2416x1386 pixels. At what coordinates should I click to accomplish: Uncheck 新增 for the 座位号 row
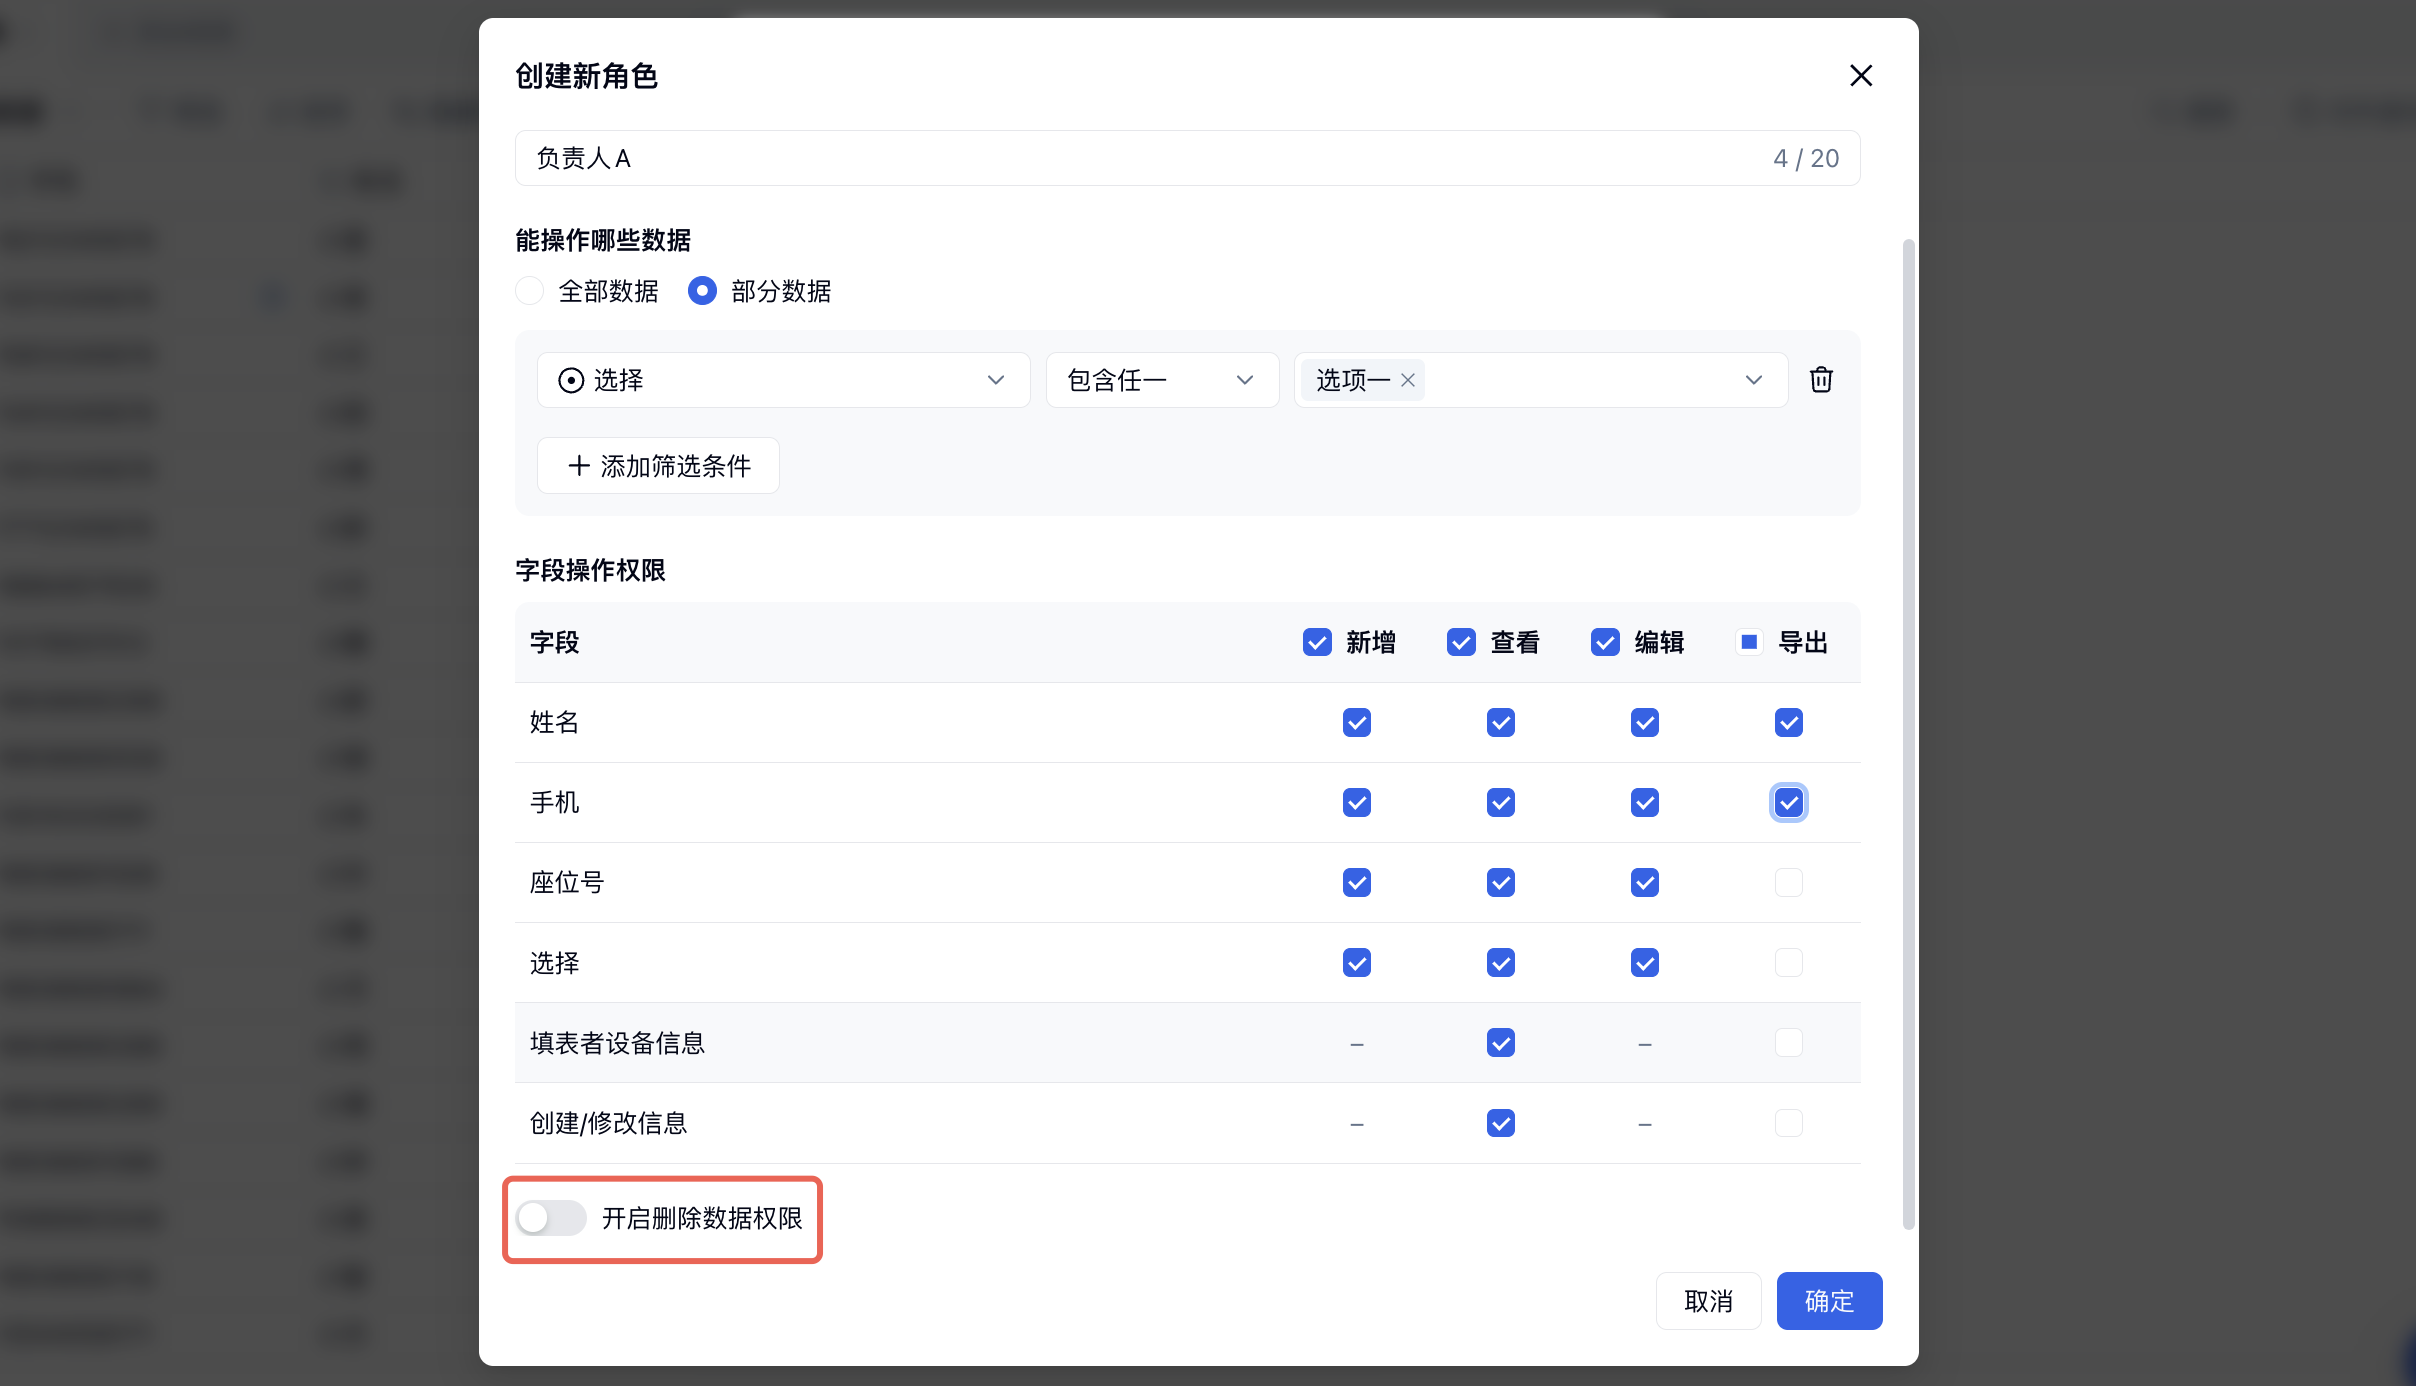pyautogui.click(x=1357, y=882)
